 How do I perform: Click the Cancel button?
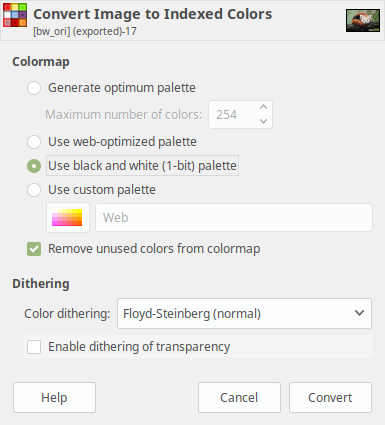239,397
